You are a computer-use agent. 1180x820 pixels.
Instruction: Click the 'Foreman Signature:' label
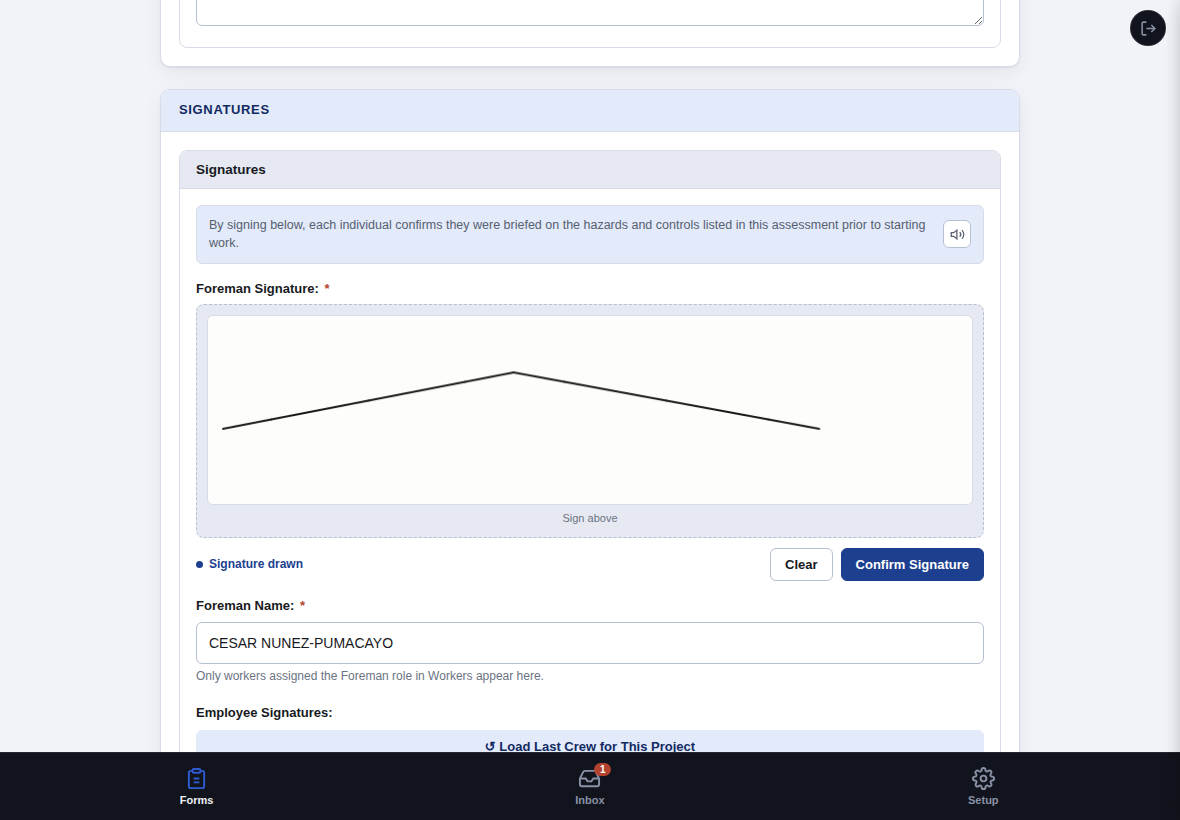pos(257,289)
